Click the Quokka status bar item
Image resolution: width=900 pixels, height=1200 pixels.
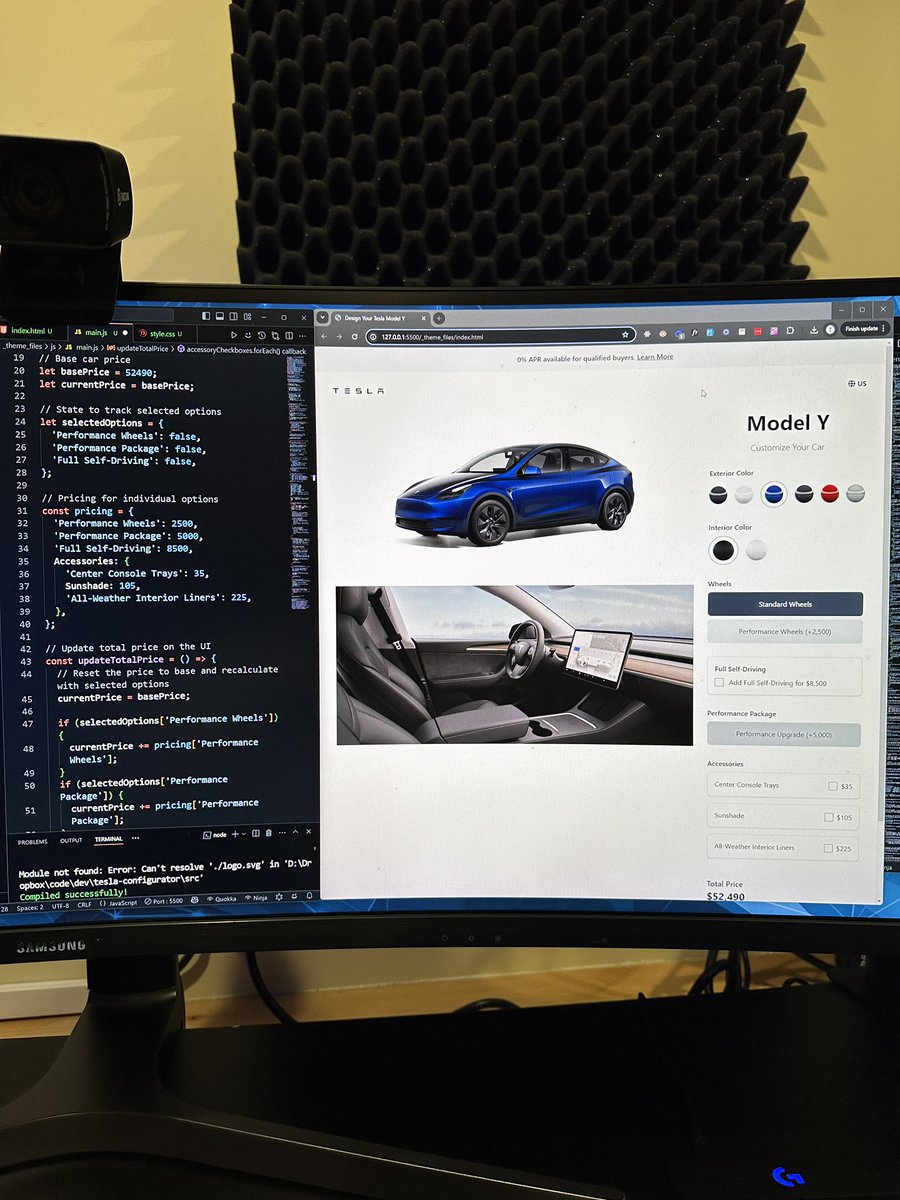pos(222,898)
